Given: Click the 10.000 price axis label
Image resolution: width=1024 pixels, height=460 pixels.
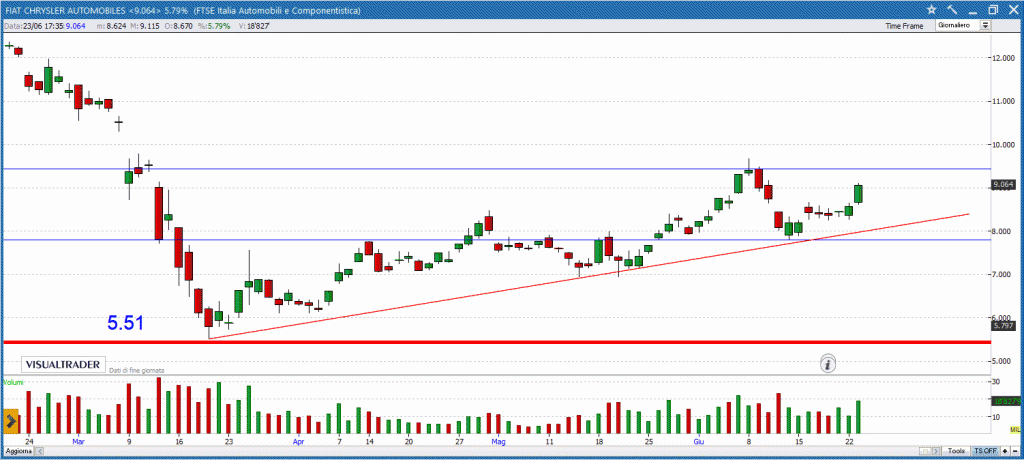Looking at the screenshot, I should (1004, 144).
